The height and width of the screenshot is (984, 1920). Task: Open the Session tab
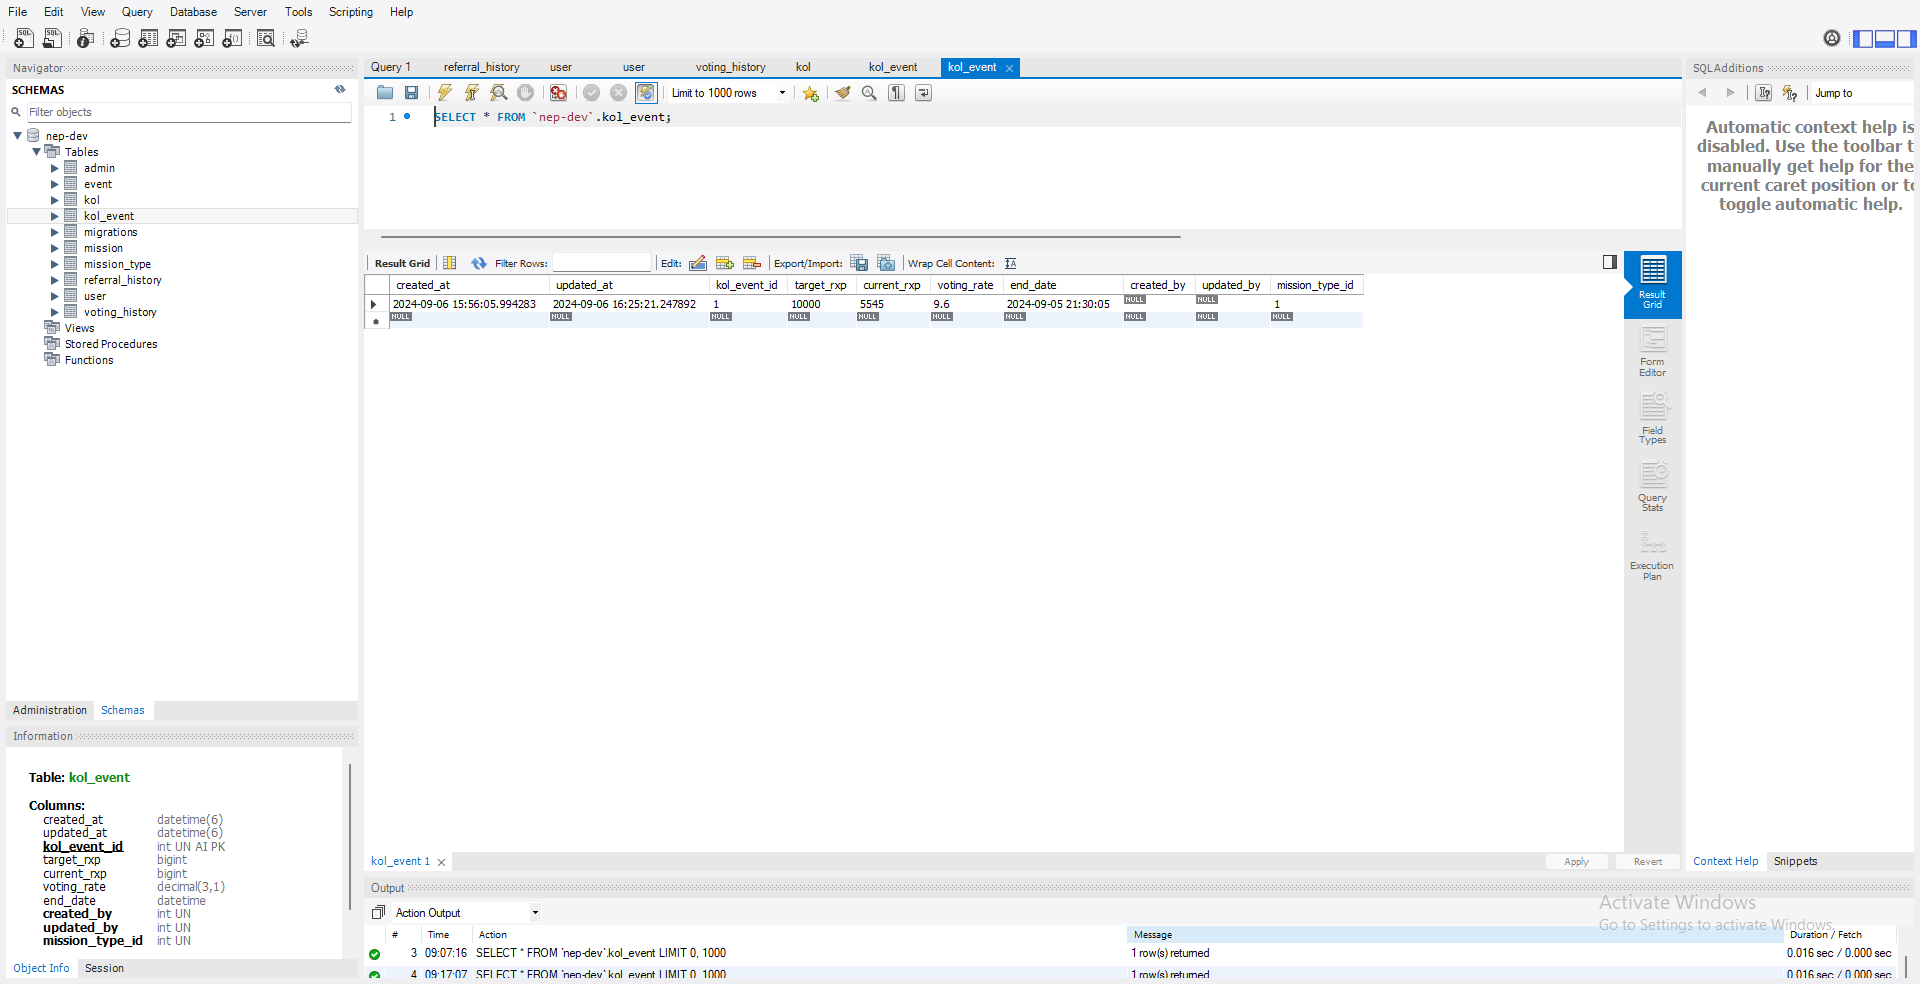coord(104,968)
